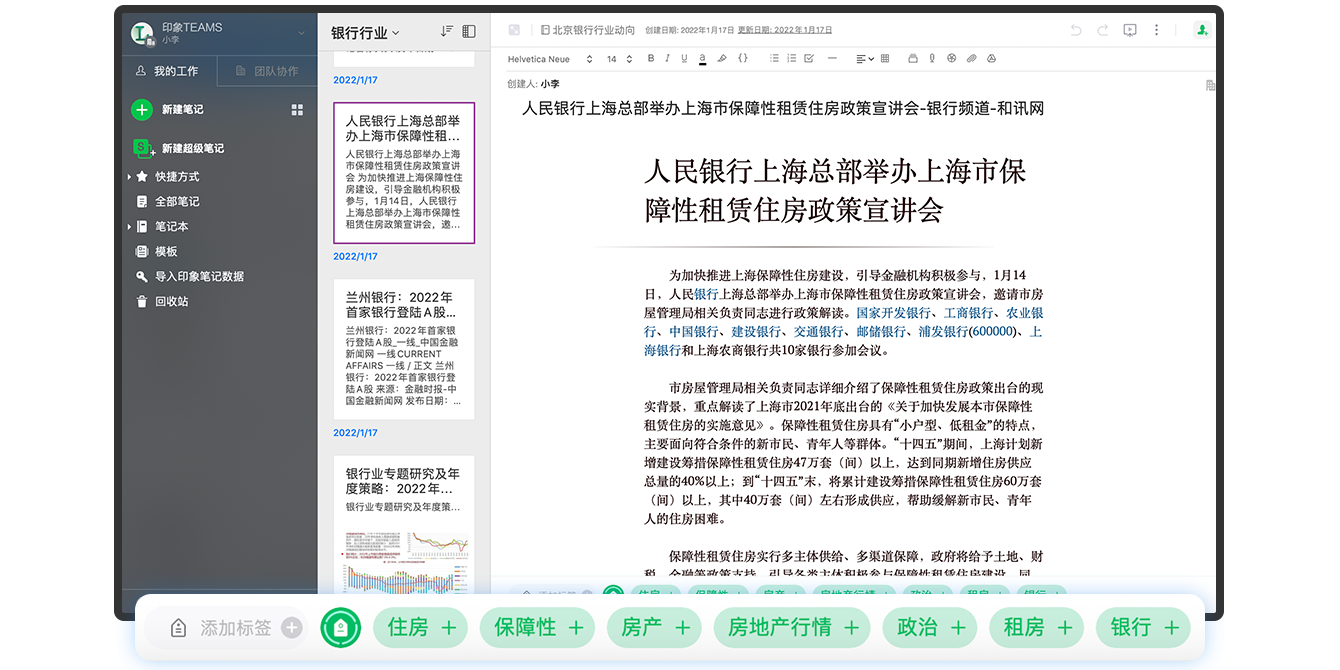
Task: Open the 印象TEAMS account dropdown chevron
Action: (x=302, y=33)
